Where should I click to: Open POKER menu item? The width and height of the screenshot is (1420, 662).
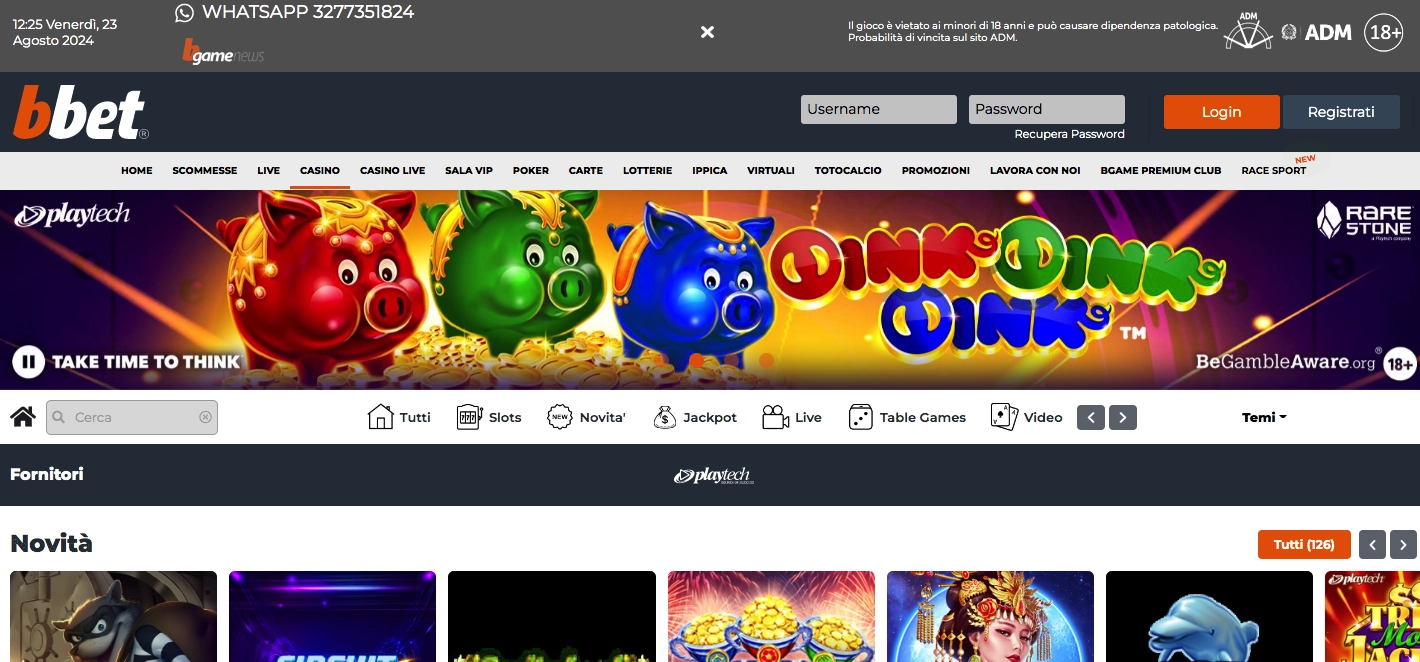coord(531,171)
